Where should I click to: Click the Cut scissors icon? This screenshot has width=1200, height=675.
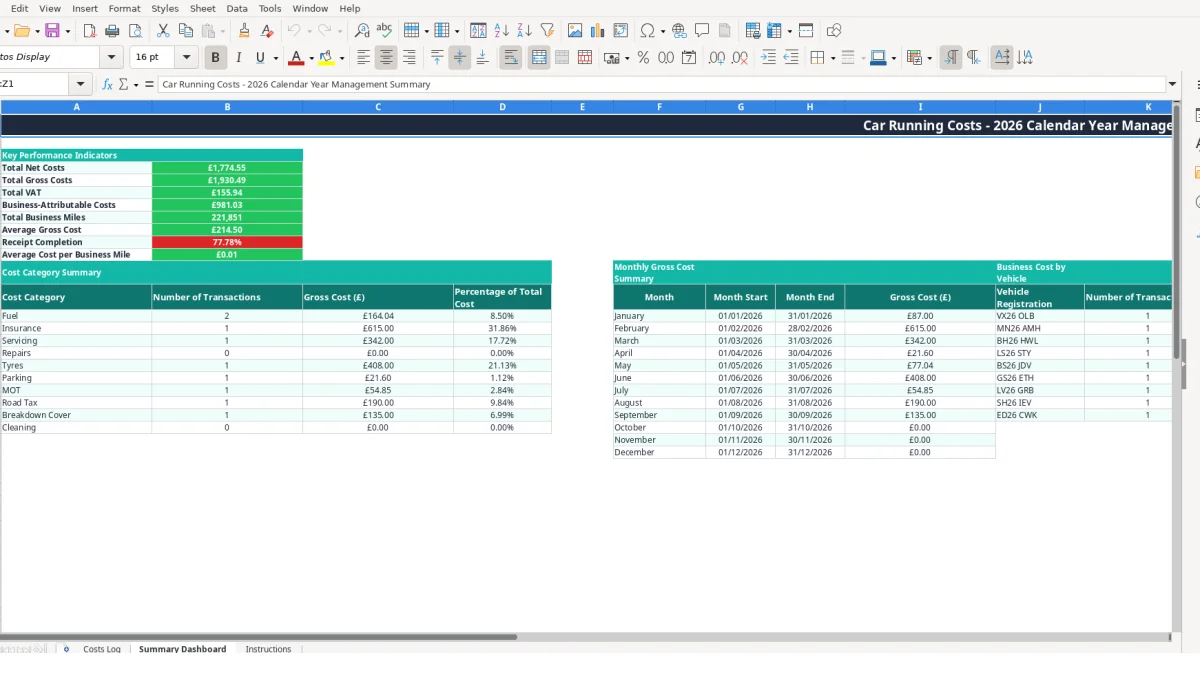[x=163, y=31]
